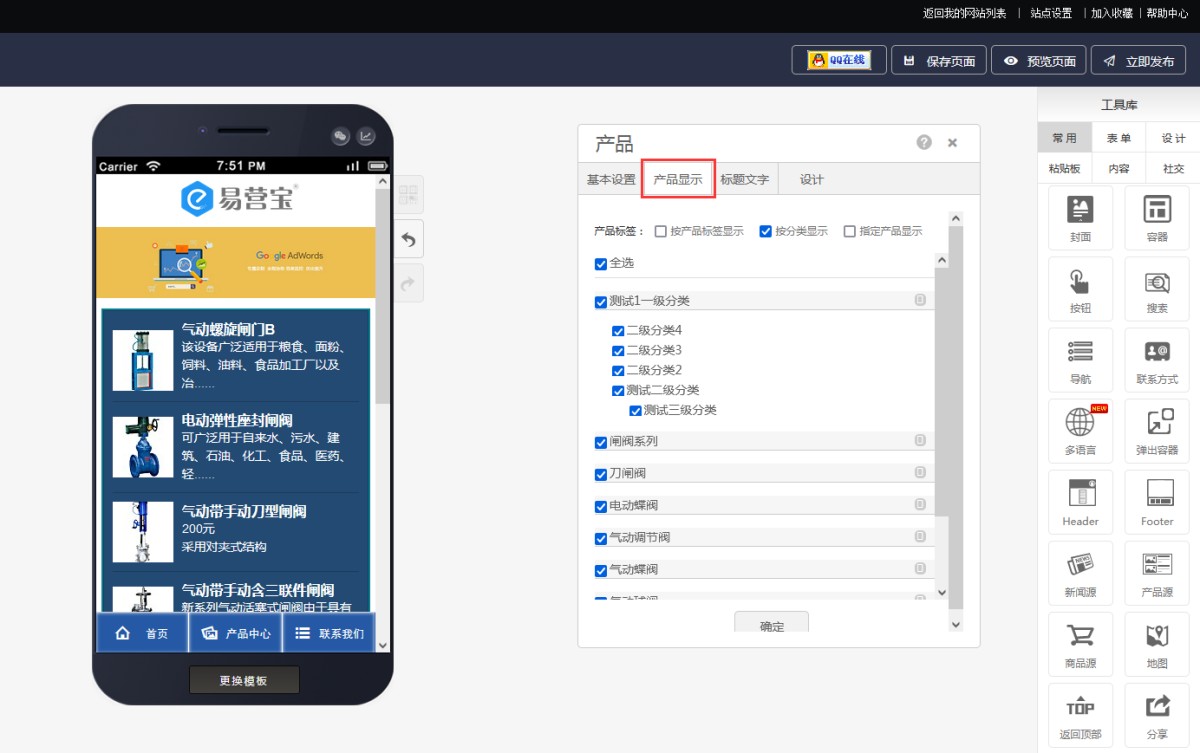Open 站点设置 site settings link
The width and height of the screenshot is (1200, 753).
click(1051, 13)
